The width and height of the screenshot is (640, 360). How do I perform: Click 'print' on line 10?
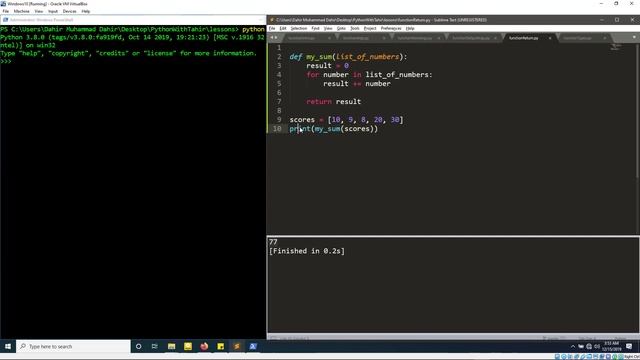[x=300, y=129]
